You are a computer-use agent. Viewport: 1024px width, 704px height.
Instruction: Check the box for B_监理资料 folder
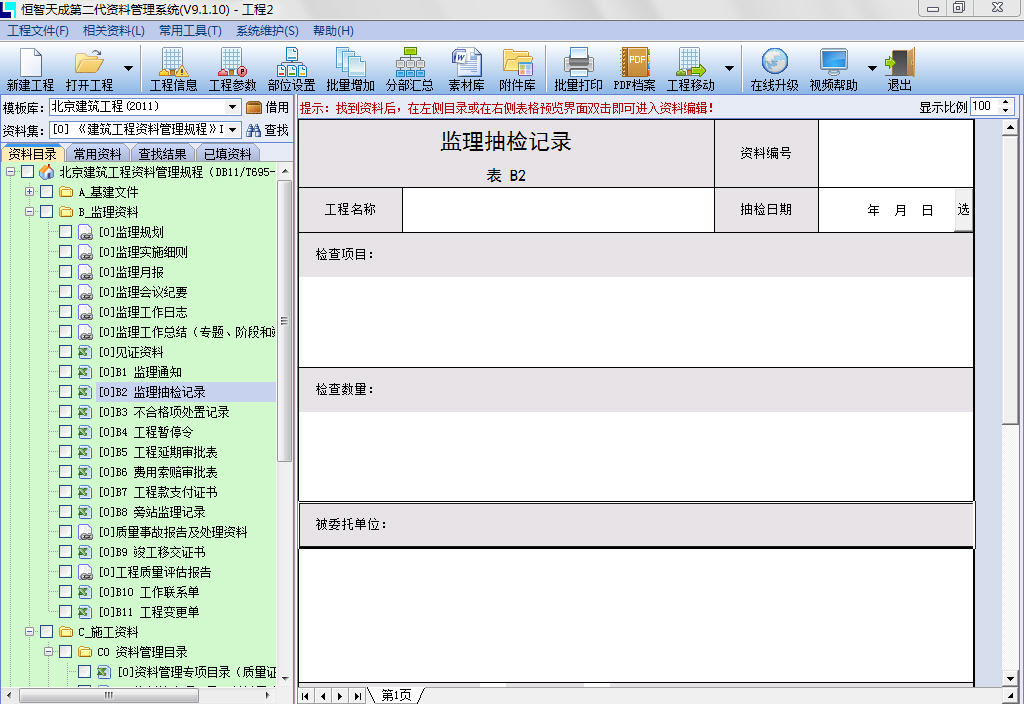click(x=46, y=212)
